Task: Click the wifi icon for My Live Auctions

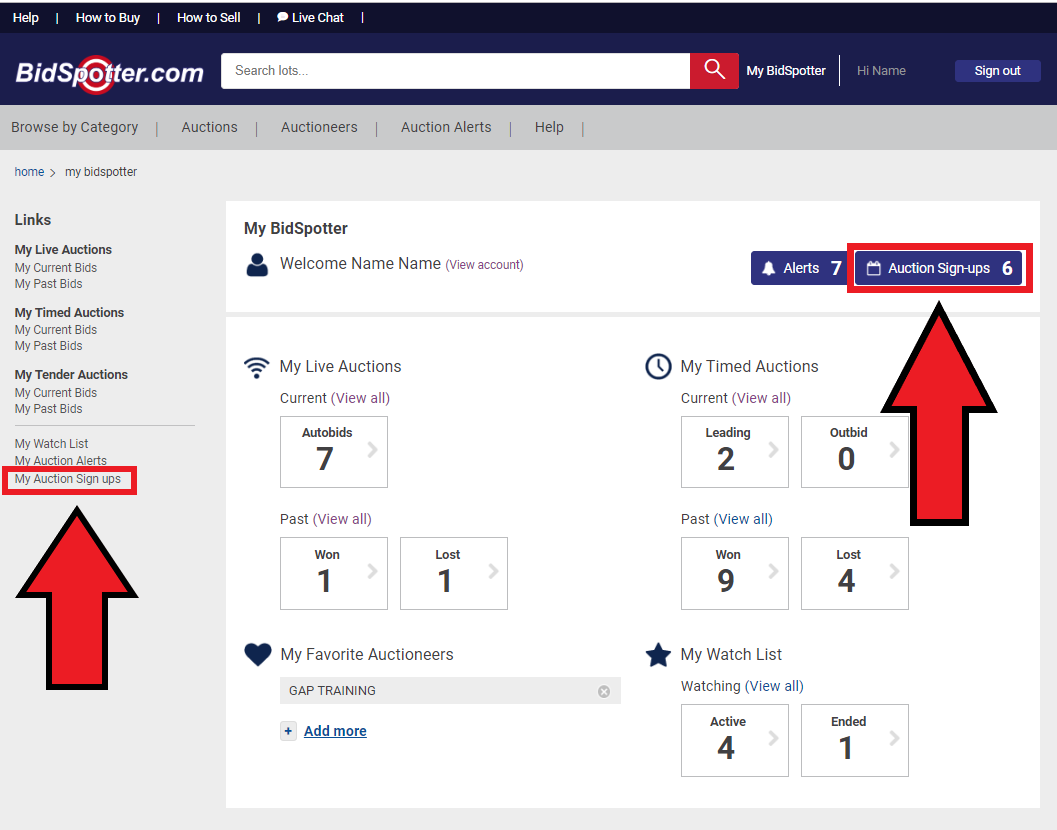Action: [256, 367]
